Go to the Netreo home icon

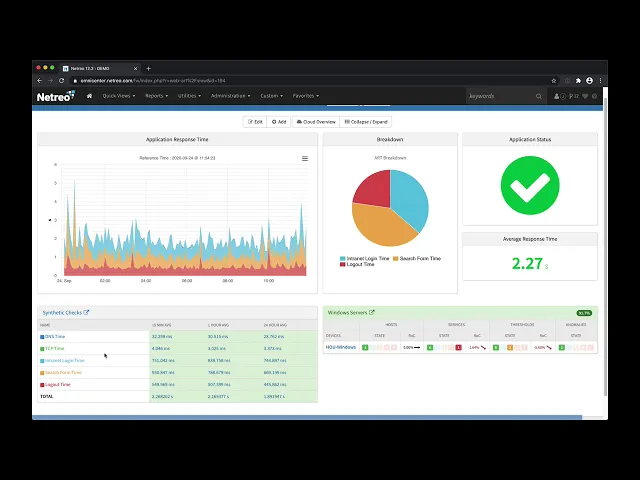point(89,96)
